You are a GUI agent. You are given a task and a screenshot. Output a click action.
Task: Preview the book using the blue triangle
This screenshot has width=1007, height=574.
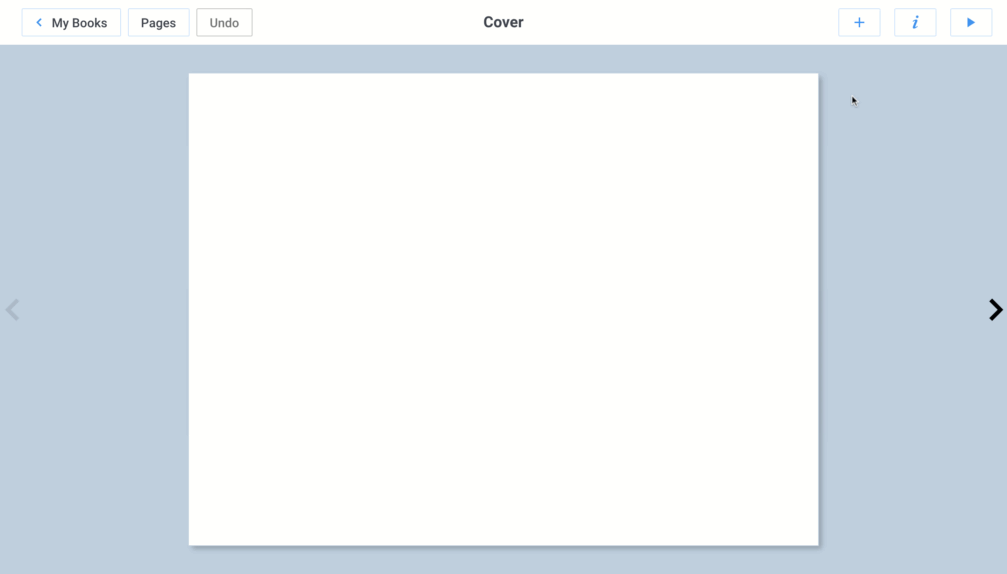pyautogui.click(x=970, y=22)
